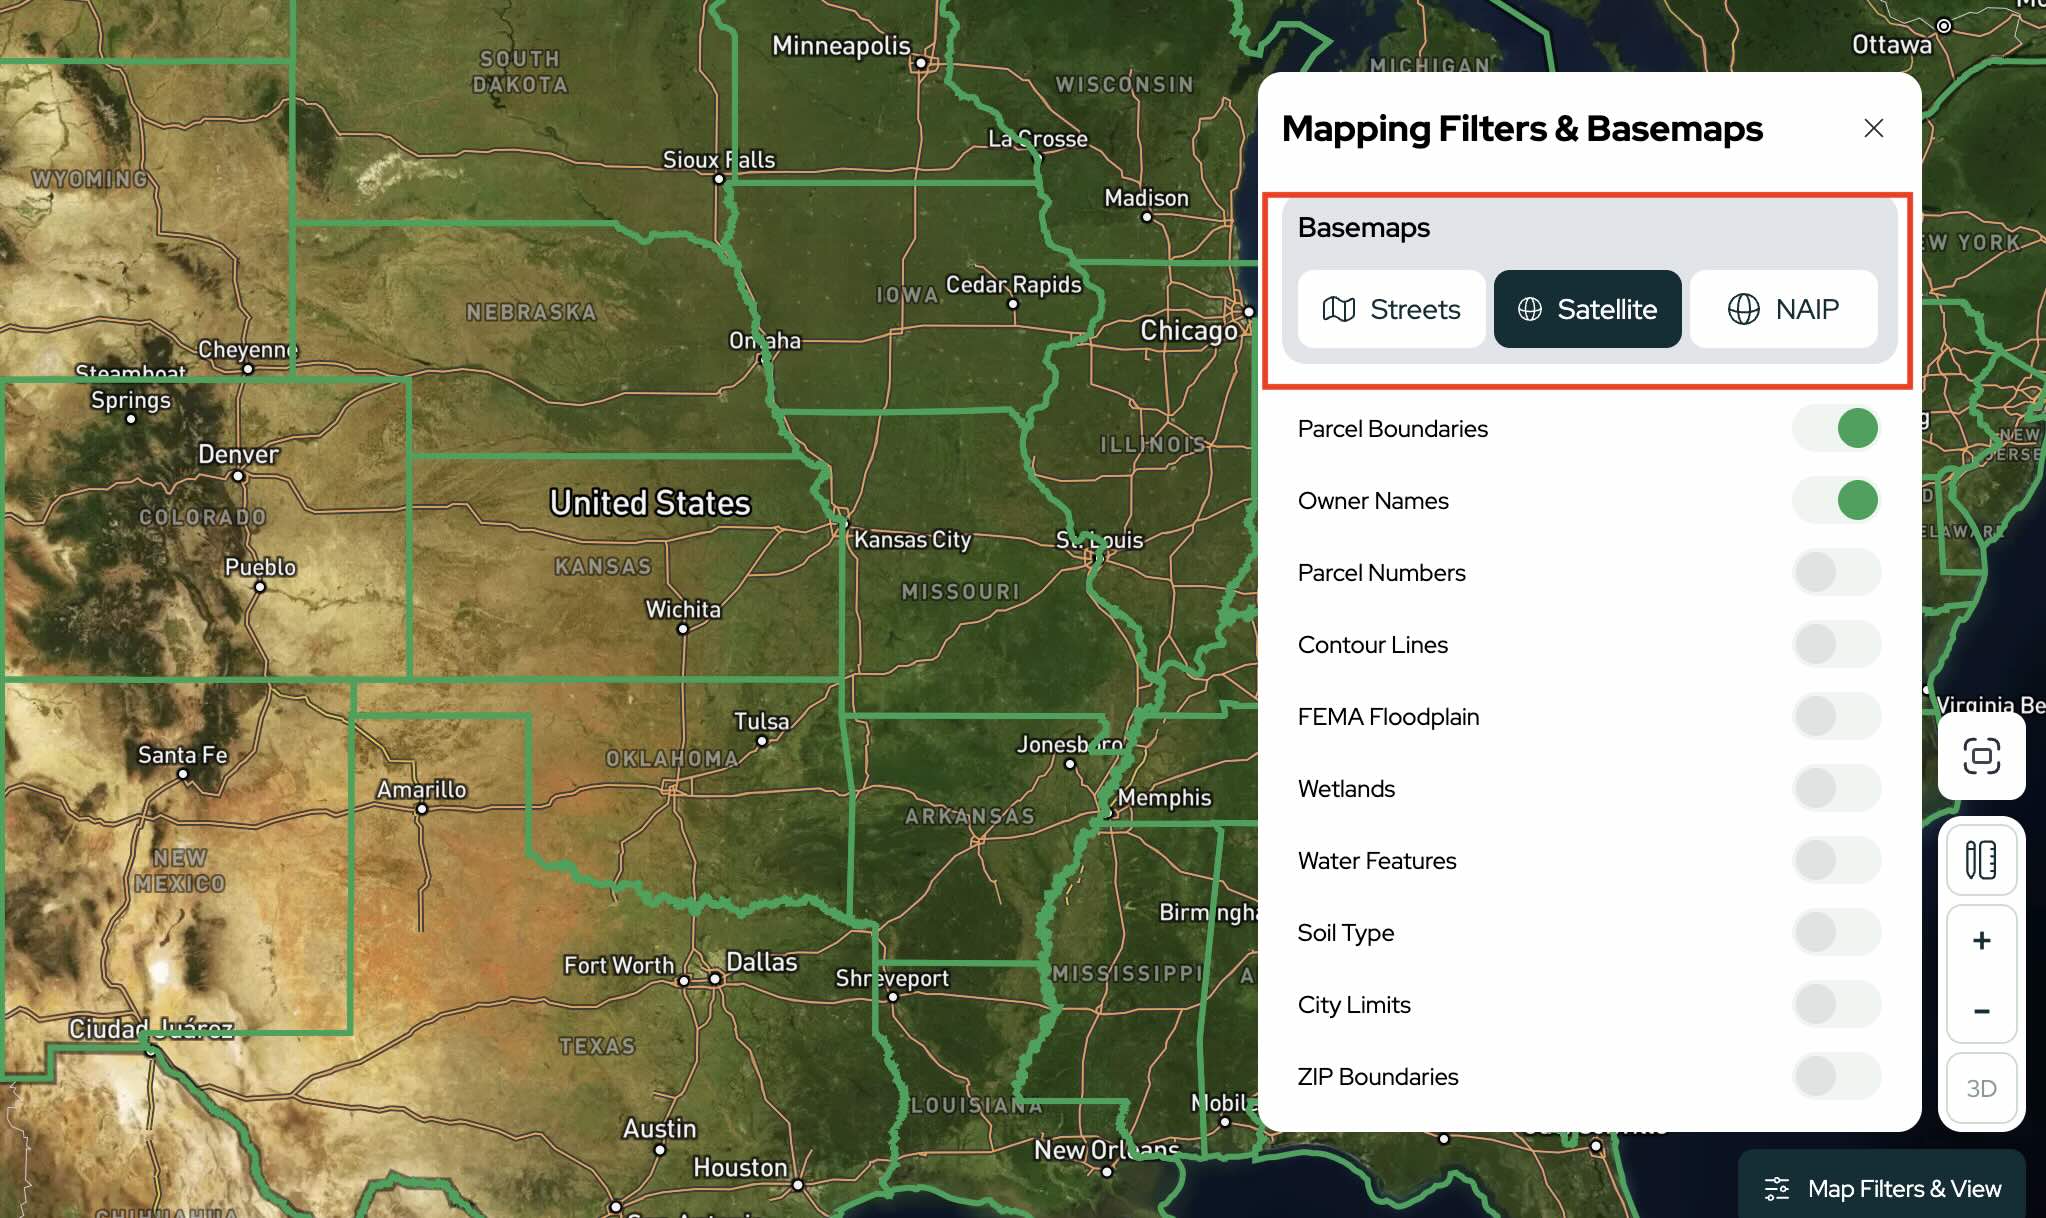Close the Mapping Filters & Basemaps panel
This screenshot has width=2046, height=1218.
tap(1873, 128)
